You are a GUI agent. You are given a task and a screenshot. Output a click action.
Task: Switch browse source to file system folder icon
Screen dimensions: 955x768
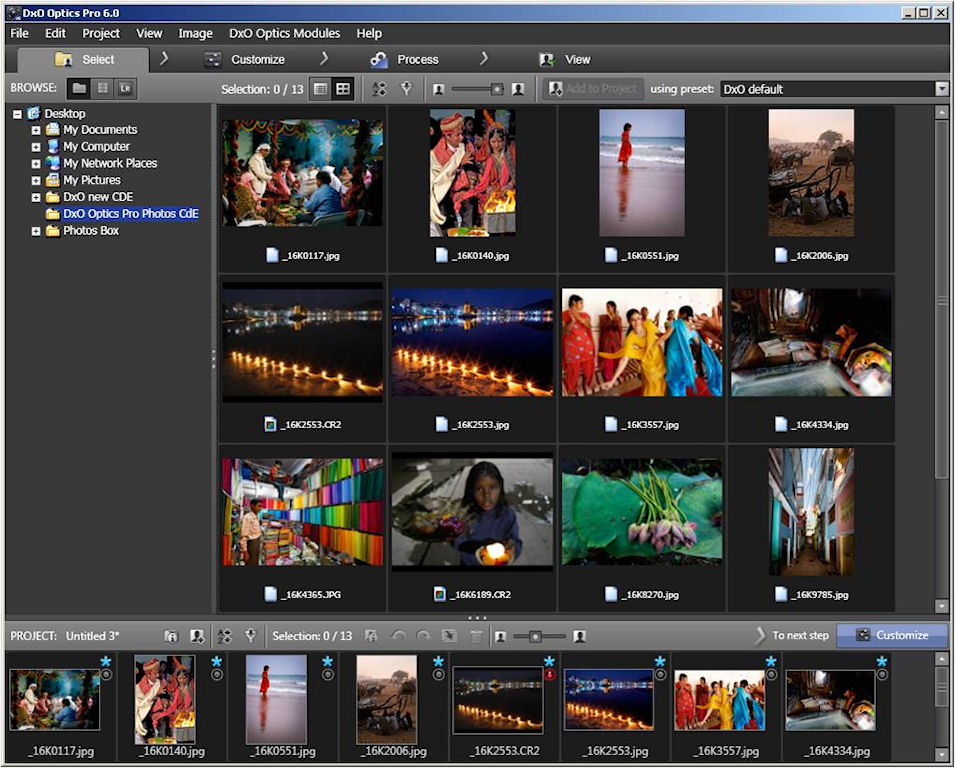point(79,89)
